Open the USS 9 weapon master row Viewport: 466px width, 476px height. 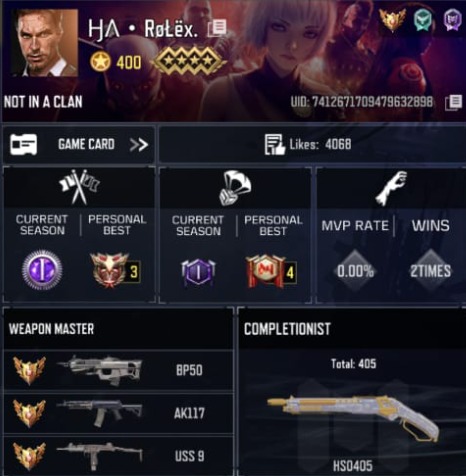(x=118, y=456)
